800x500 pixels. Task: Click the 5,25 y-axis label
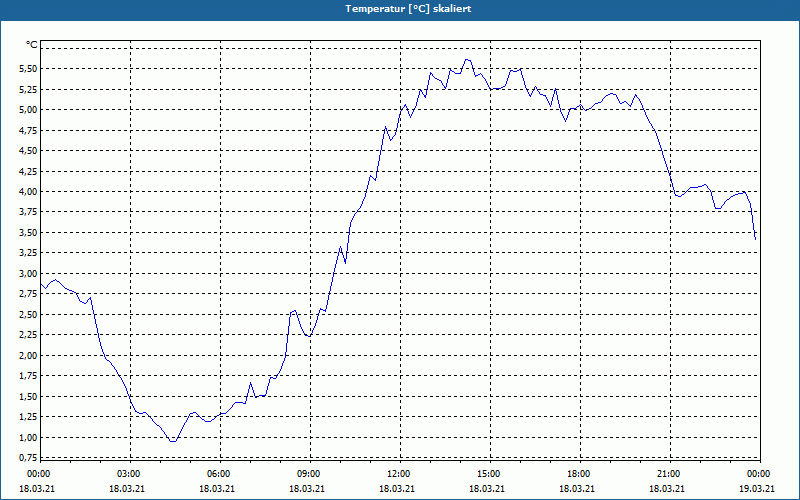(27, 89)
